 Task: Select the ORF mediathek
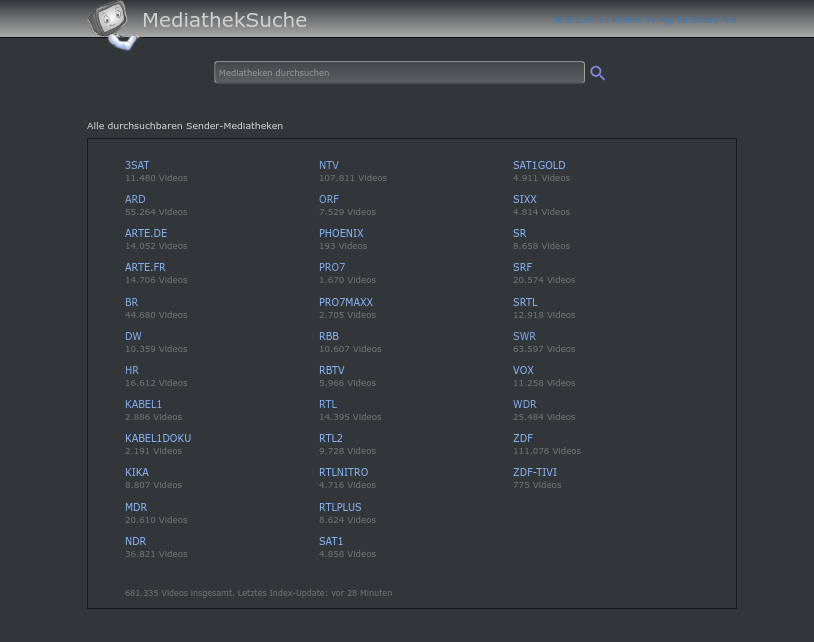pyautogui.click(x=329, y=199)
